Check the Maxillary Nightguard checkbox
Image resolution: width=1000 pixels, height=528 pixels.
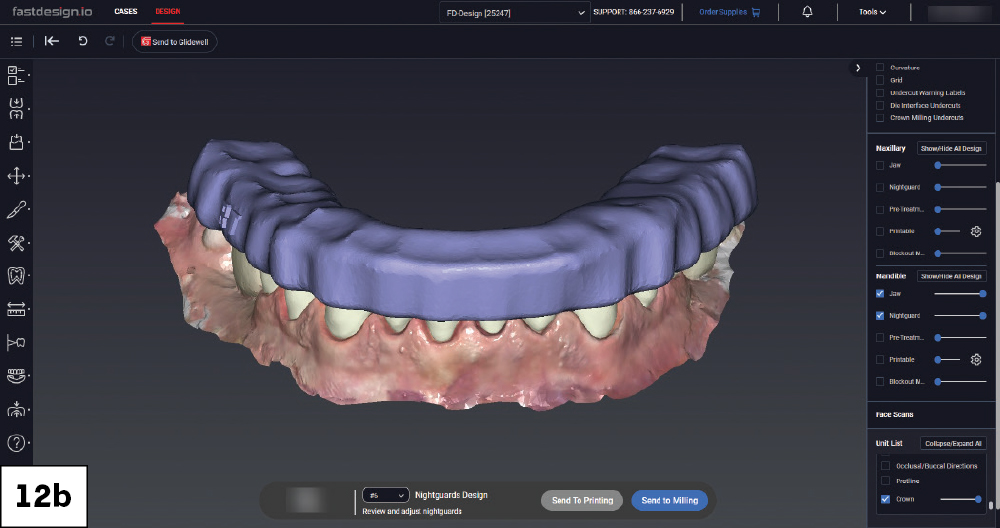click(880, 187)
